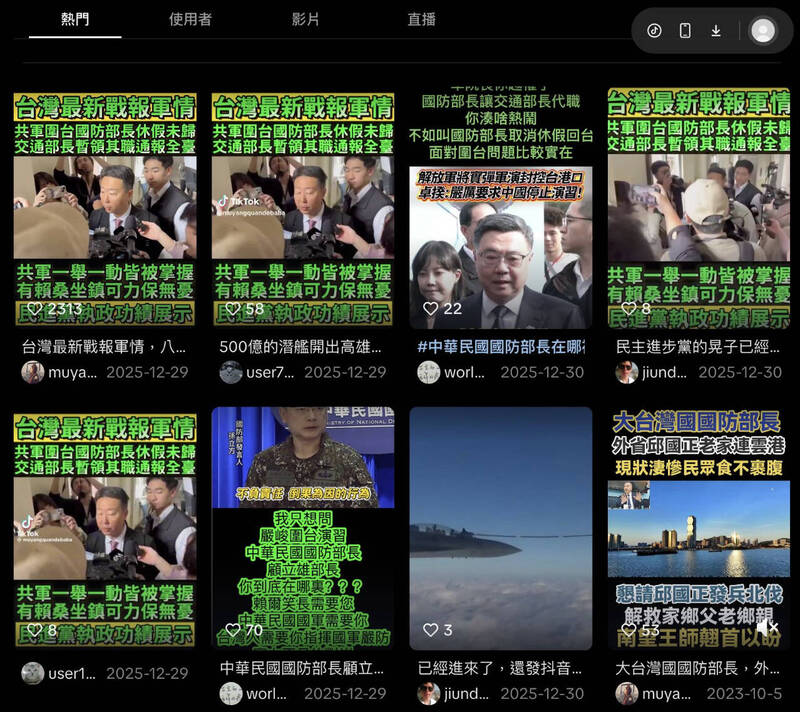Image resolution: width=800 pixels, height=712 pixels.
Task: Open the mobile phone app icon
Action: coord(685,30)
